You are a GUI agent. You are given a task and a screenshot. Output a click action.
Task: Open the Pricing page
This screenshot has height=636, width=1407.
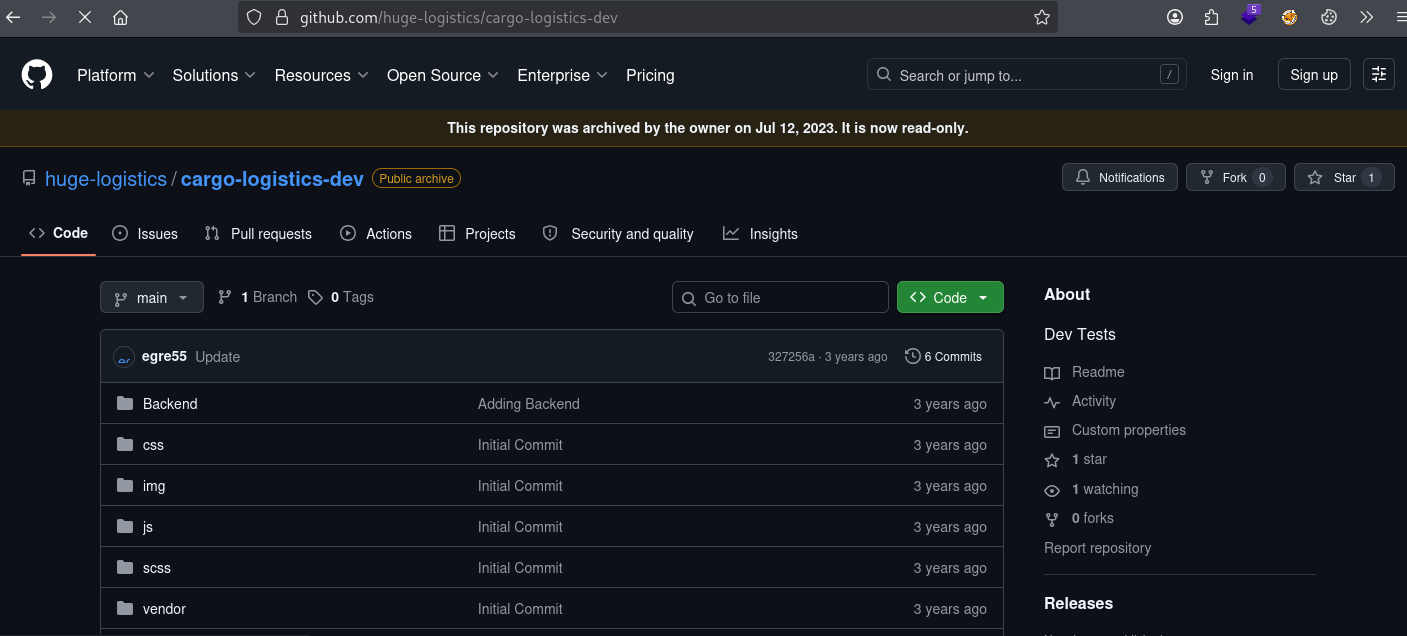[x=650, y=75]
